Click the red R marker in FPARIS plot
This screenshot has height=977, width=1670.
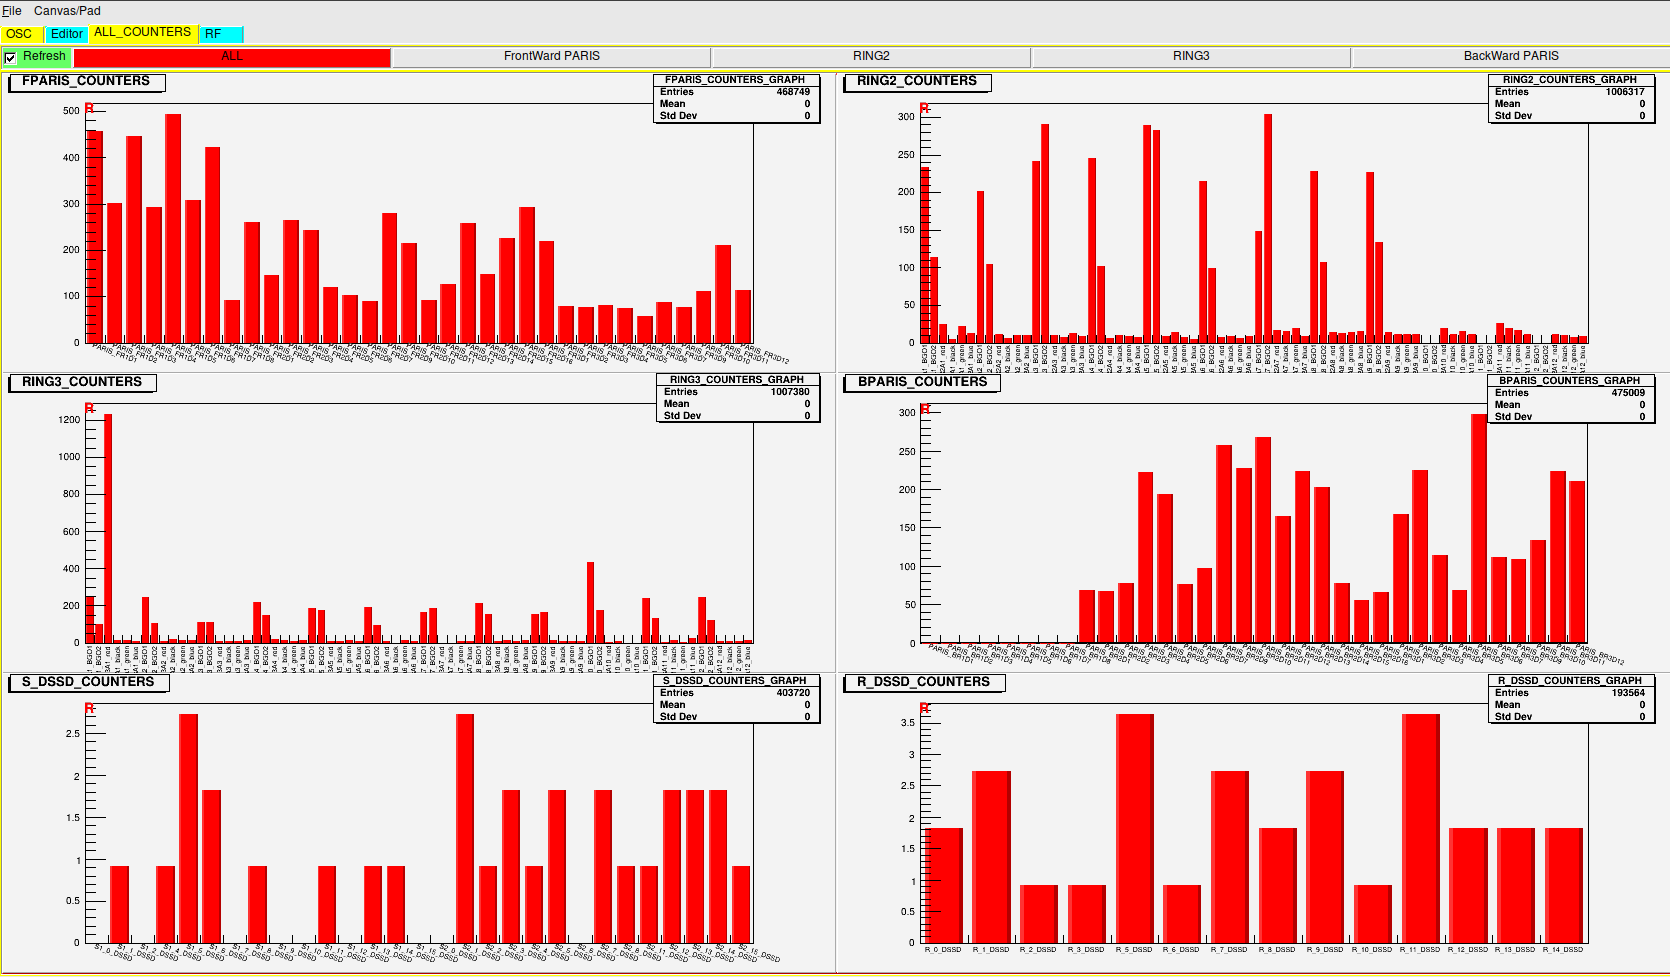pos(89,108)
